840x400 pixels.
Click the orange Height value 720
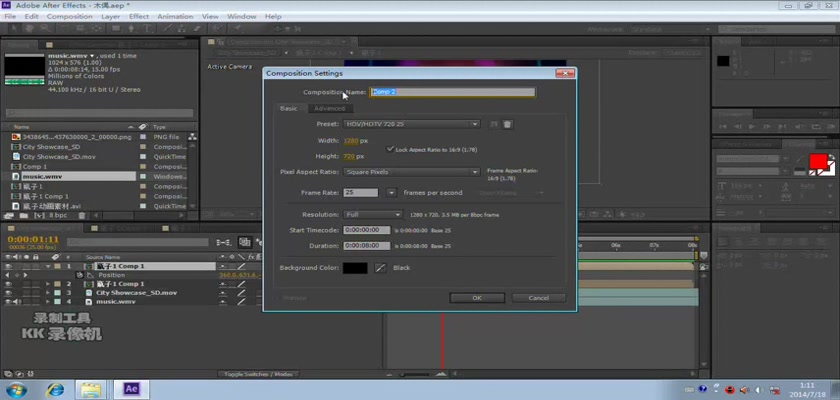(349, 156)
